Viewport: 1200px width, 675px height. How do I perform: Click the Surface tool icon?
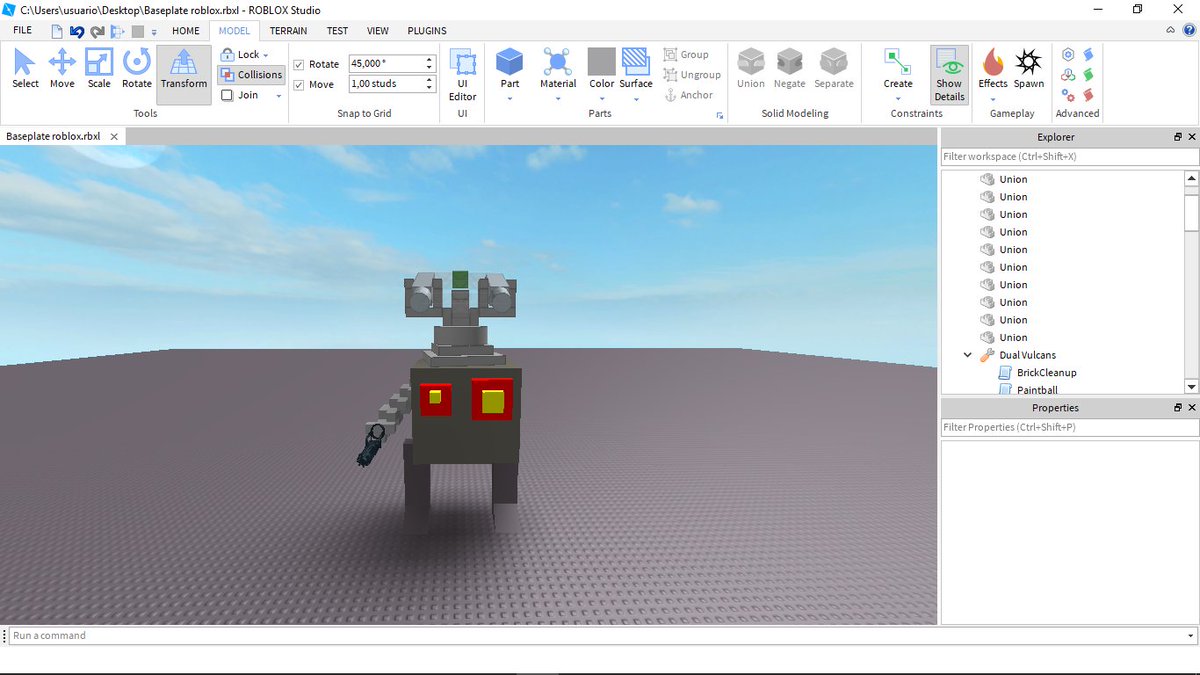click(636, 62)
